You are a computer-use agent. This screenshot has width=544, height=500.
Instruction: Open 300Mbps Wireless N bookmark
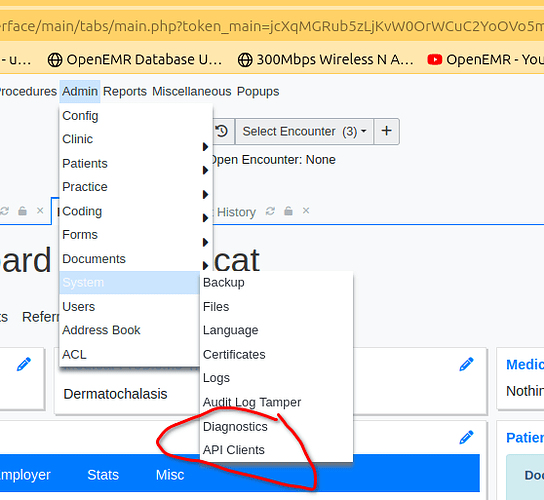pos(325,60)
